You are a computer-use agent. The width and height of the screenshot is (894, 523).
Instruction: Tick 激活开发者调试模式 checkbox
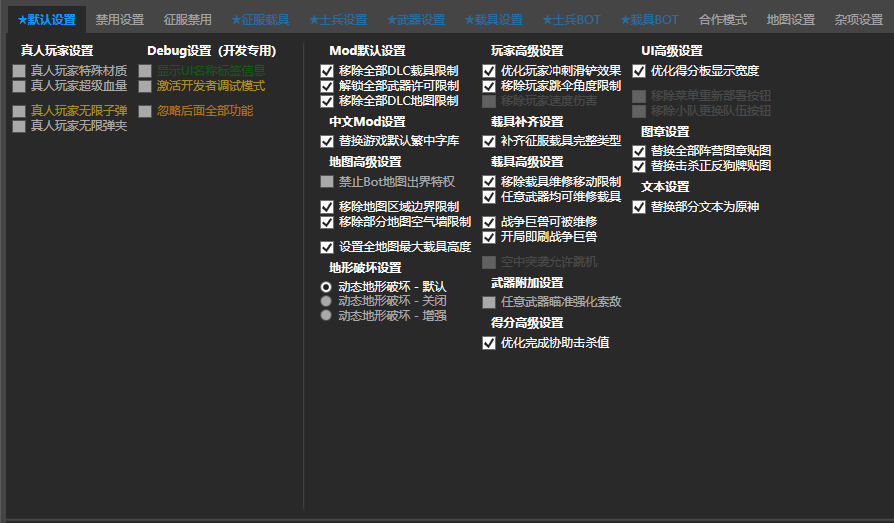[145, 86]
